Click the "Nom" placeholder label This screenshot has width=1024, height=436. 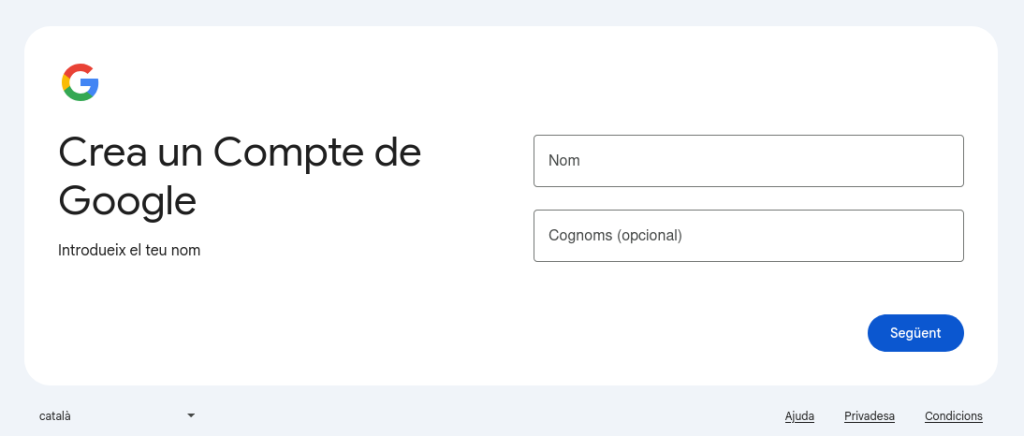click(x=564, y=160)
